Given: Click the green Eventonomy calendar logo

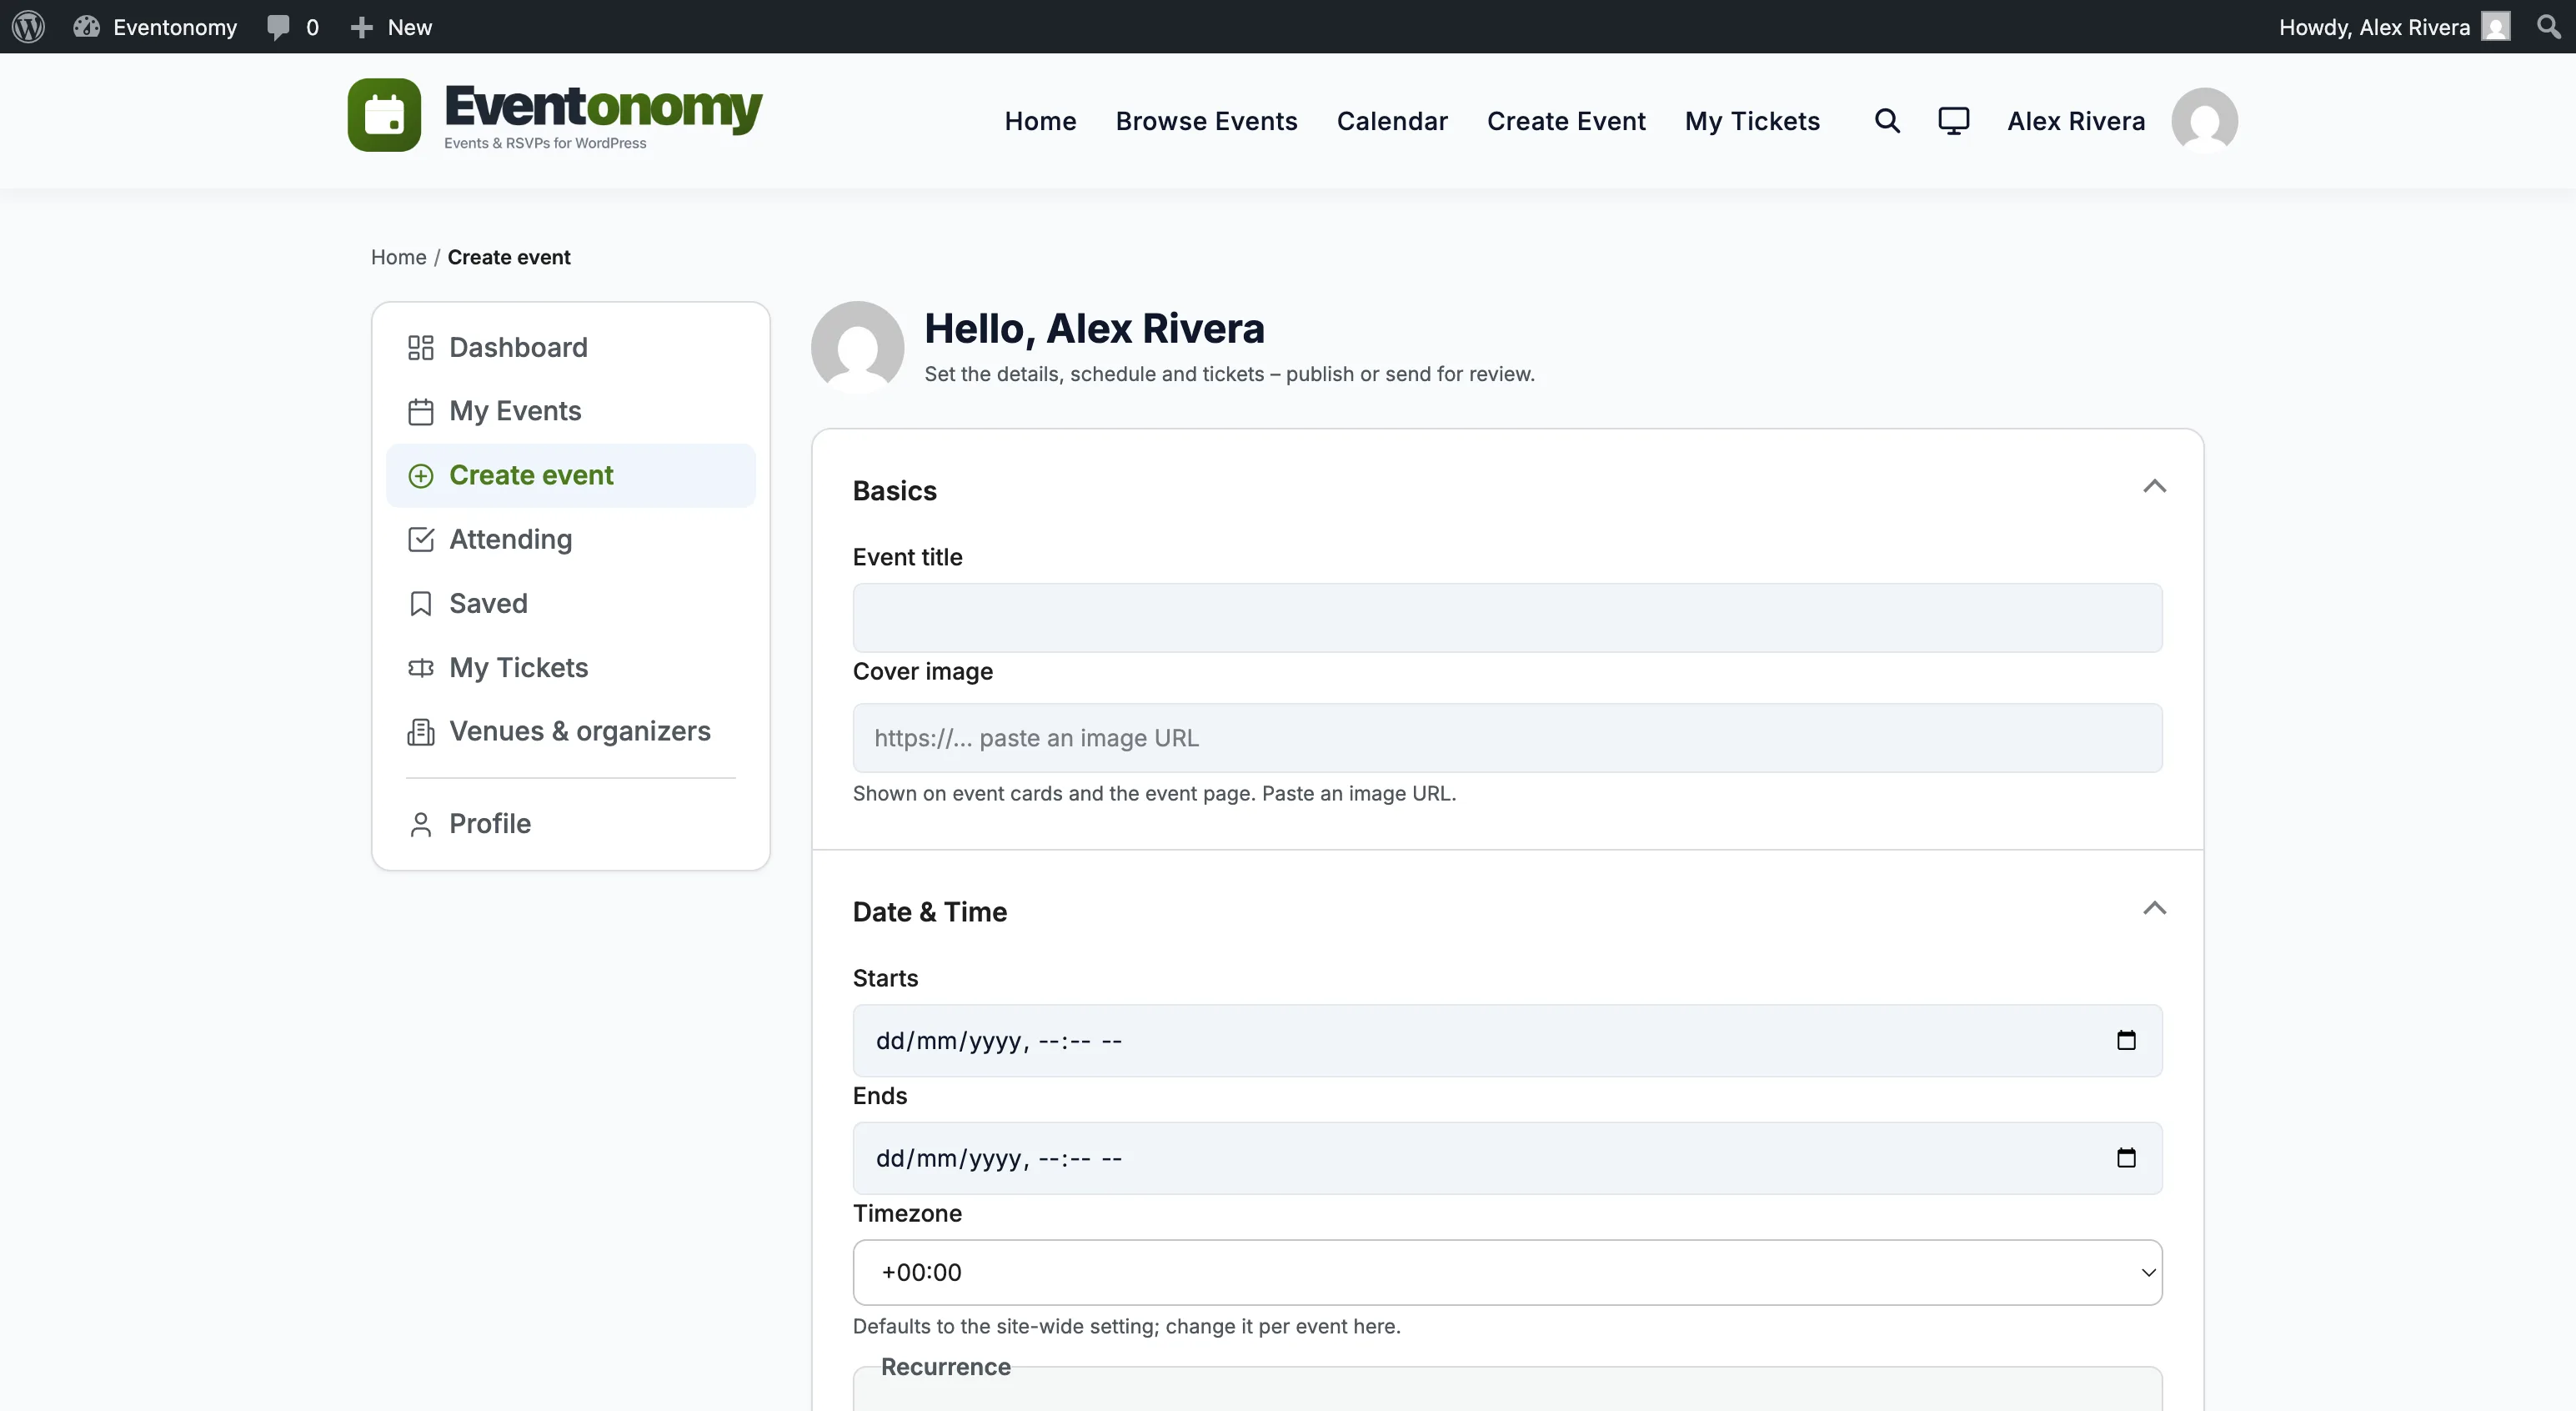Looking at the screenshot, I should point(384,115).
